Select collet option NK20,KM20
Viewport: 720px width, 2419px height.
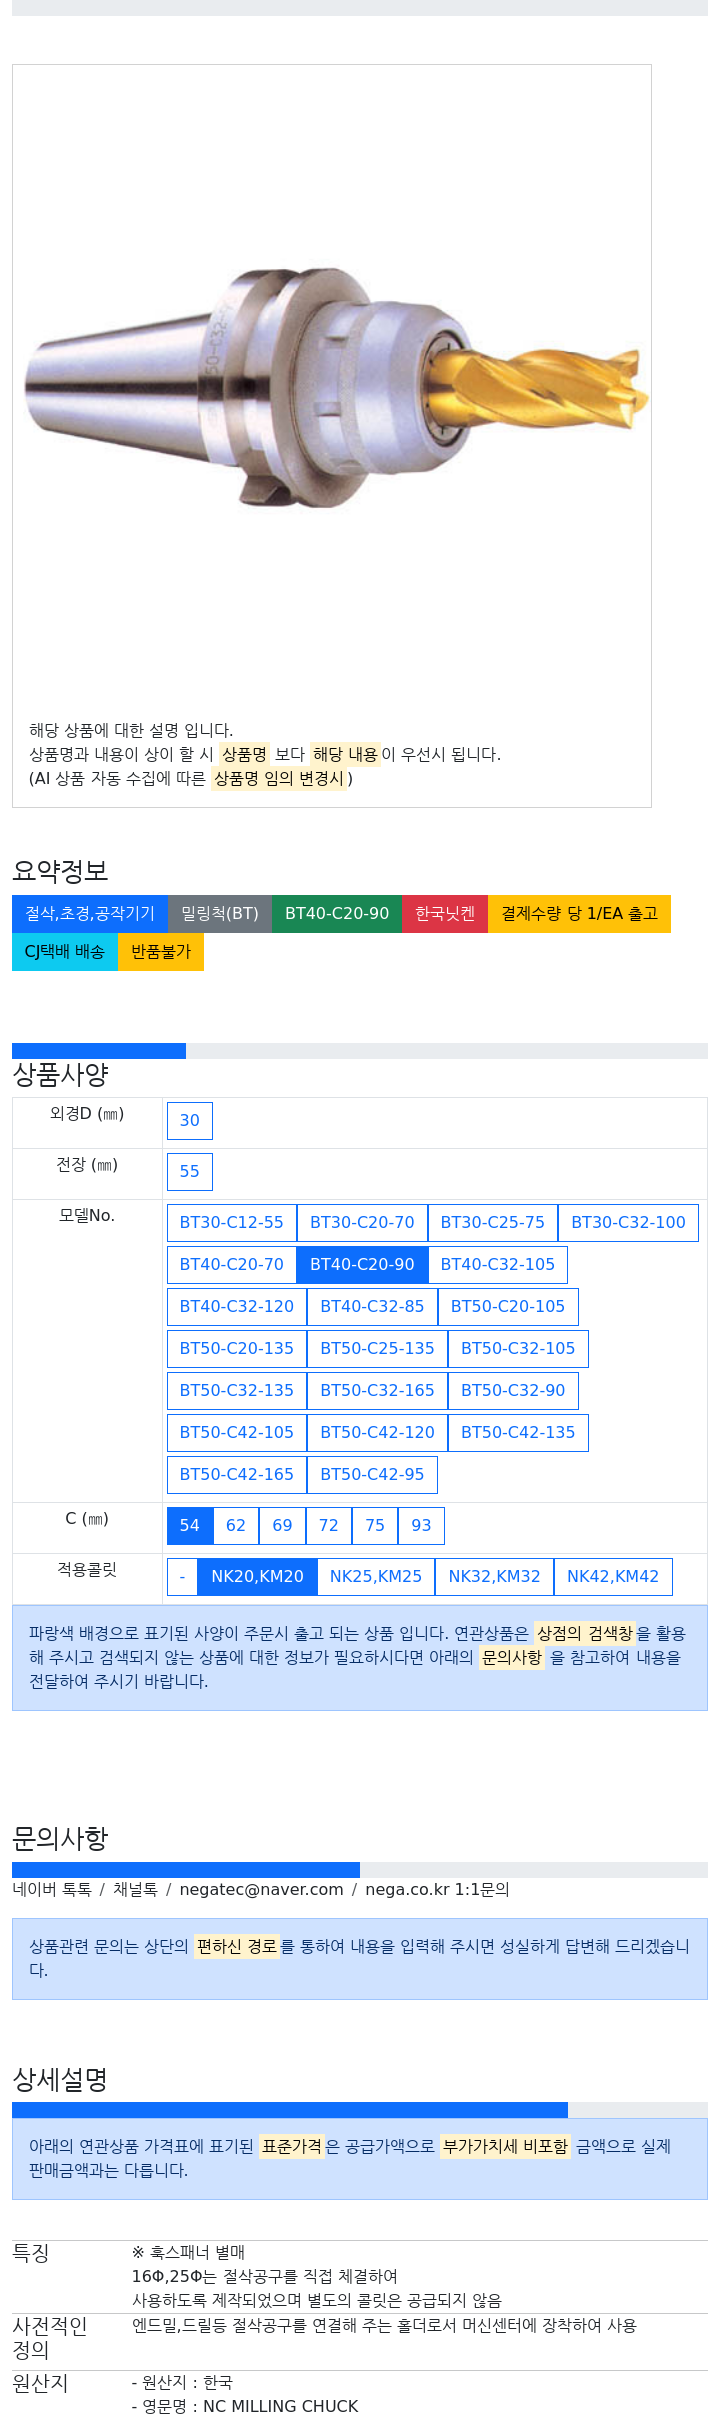point(257,1577)
